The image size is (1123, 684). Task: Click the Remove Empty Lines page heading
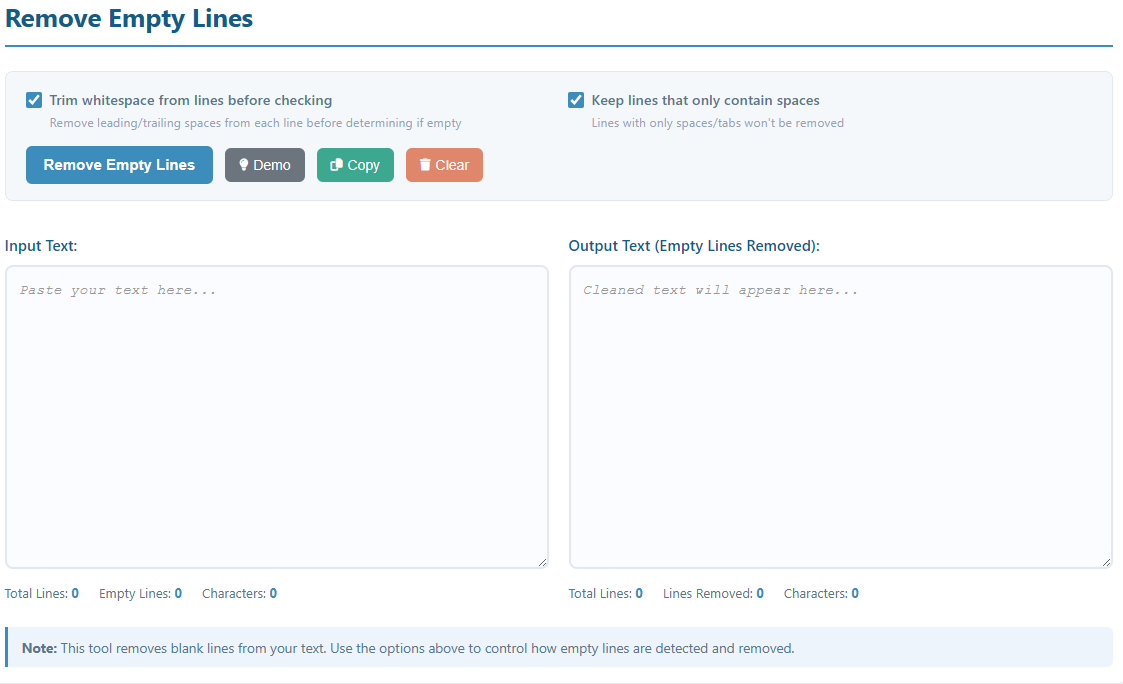click(x=129, y=18)
